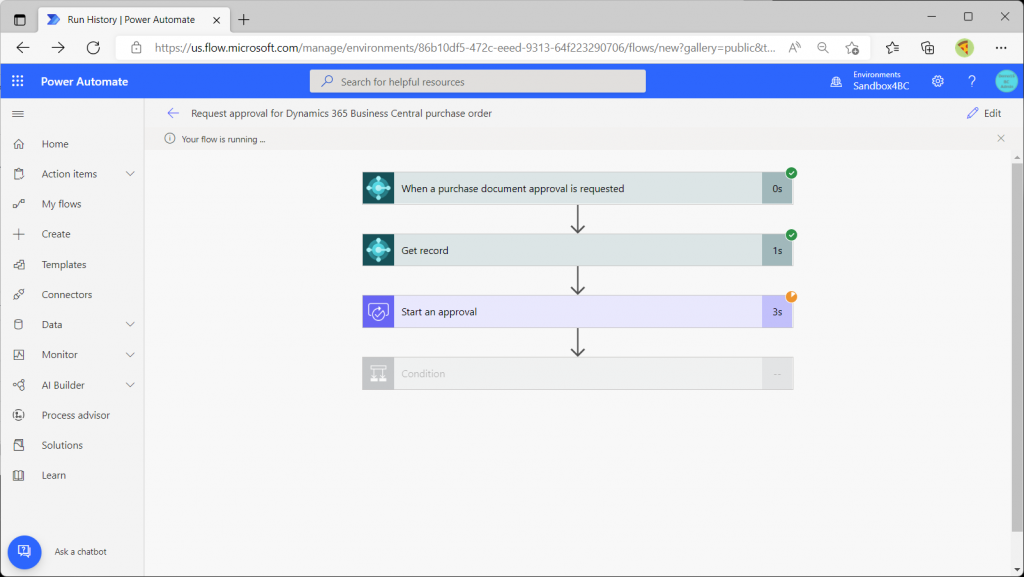
Task: Click the Get record connector icon
Action: click(x=378, y=250)
